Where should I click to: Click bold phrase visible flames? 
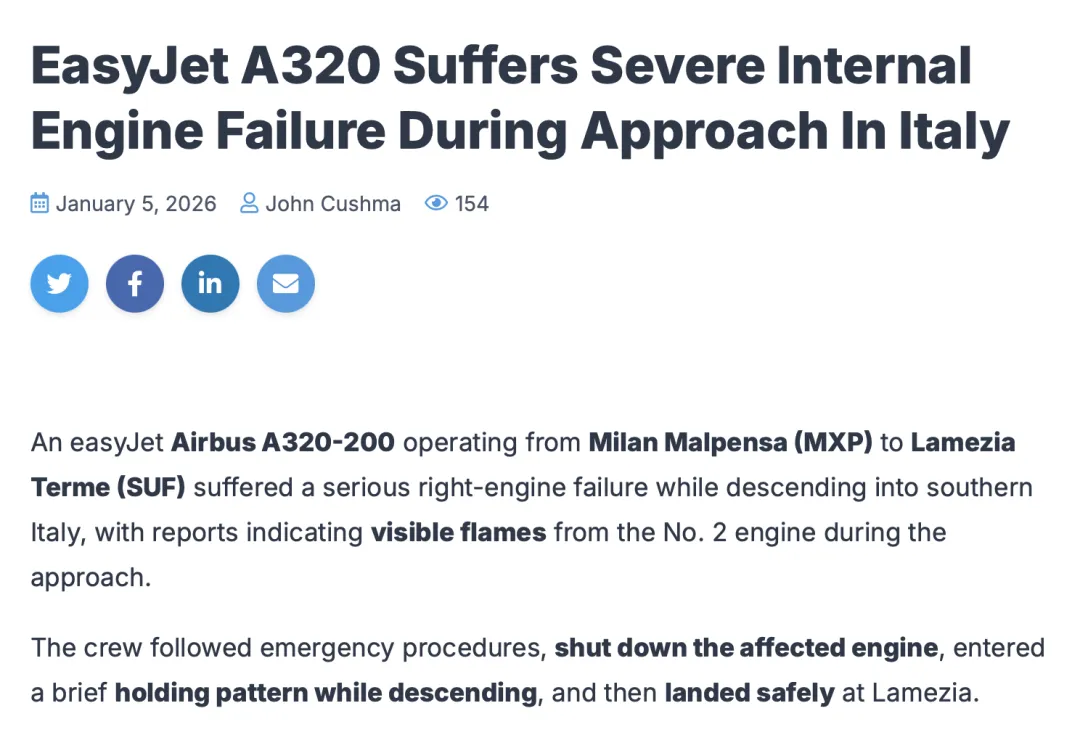(x=458, y=532)
